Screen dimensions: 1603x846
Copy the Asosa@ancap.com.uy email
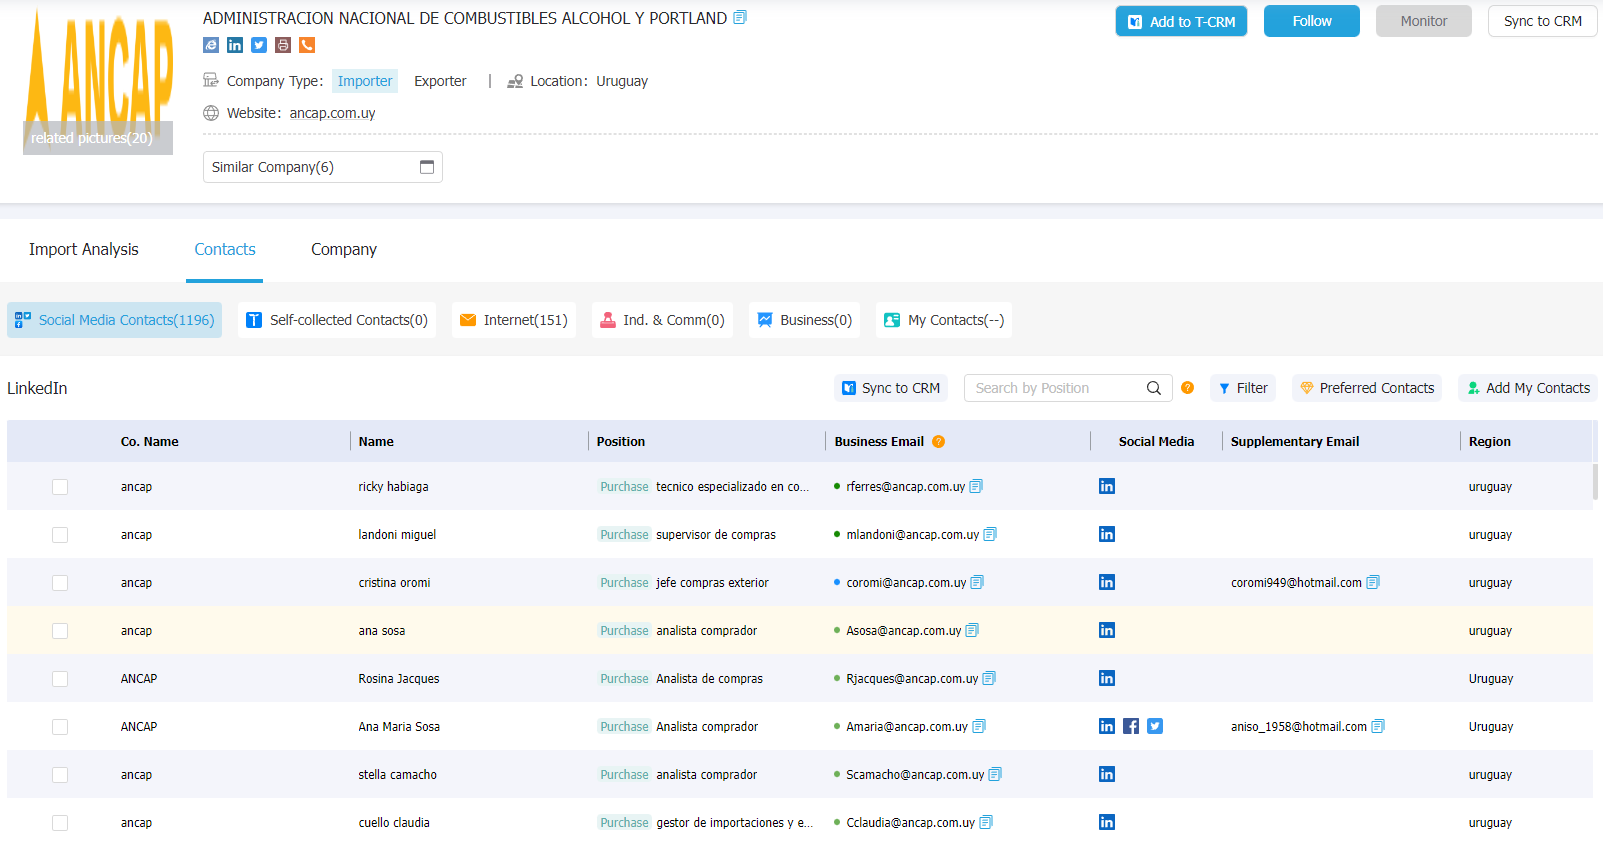coord(972,630)
